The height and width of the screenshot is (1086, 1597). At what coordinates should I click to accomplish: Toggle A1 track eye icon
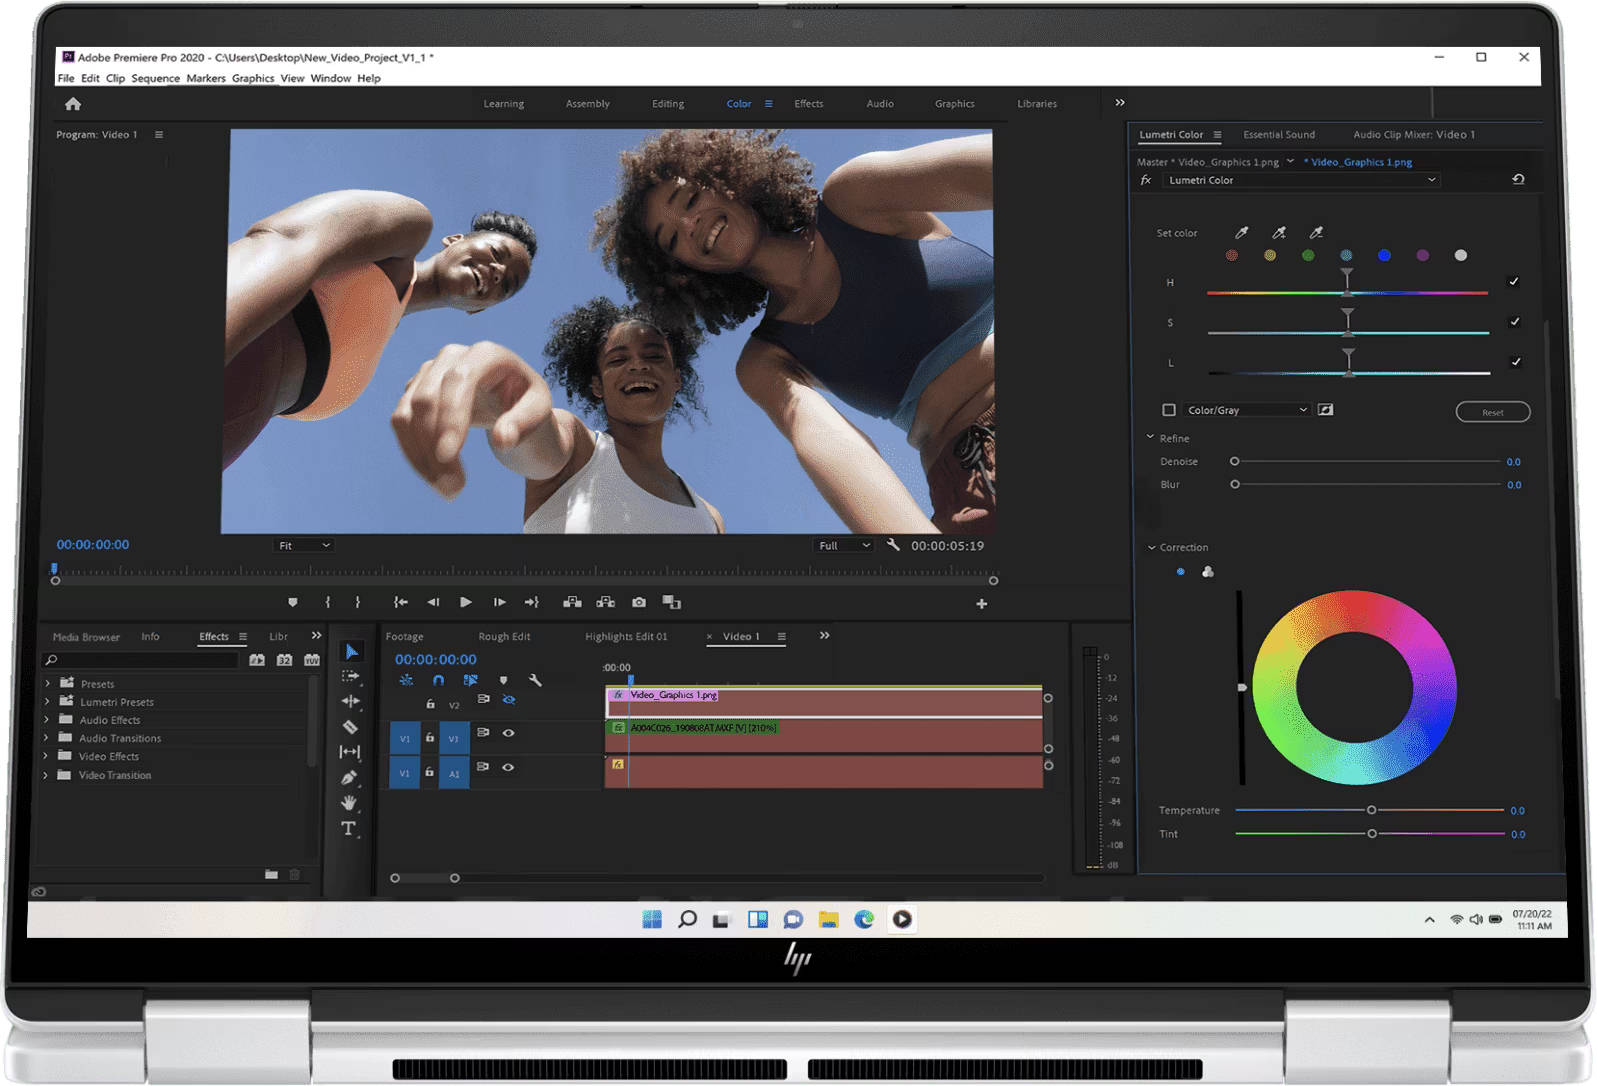tap(508, 768)
